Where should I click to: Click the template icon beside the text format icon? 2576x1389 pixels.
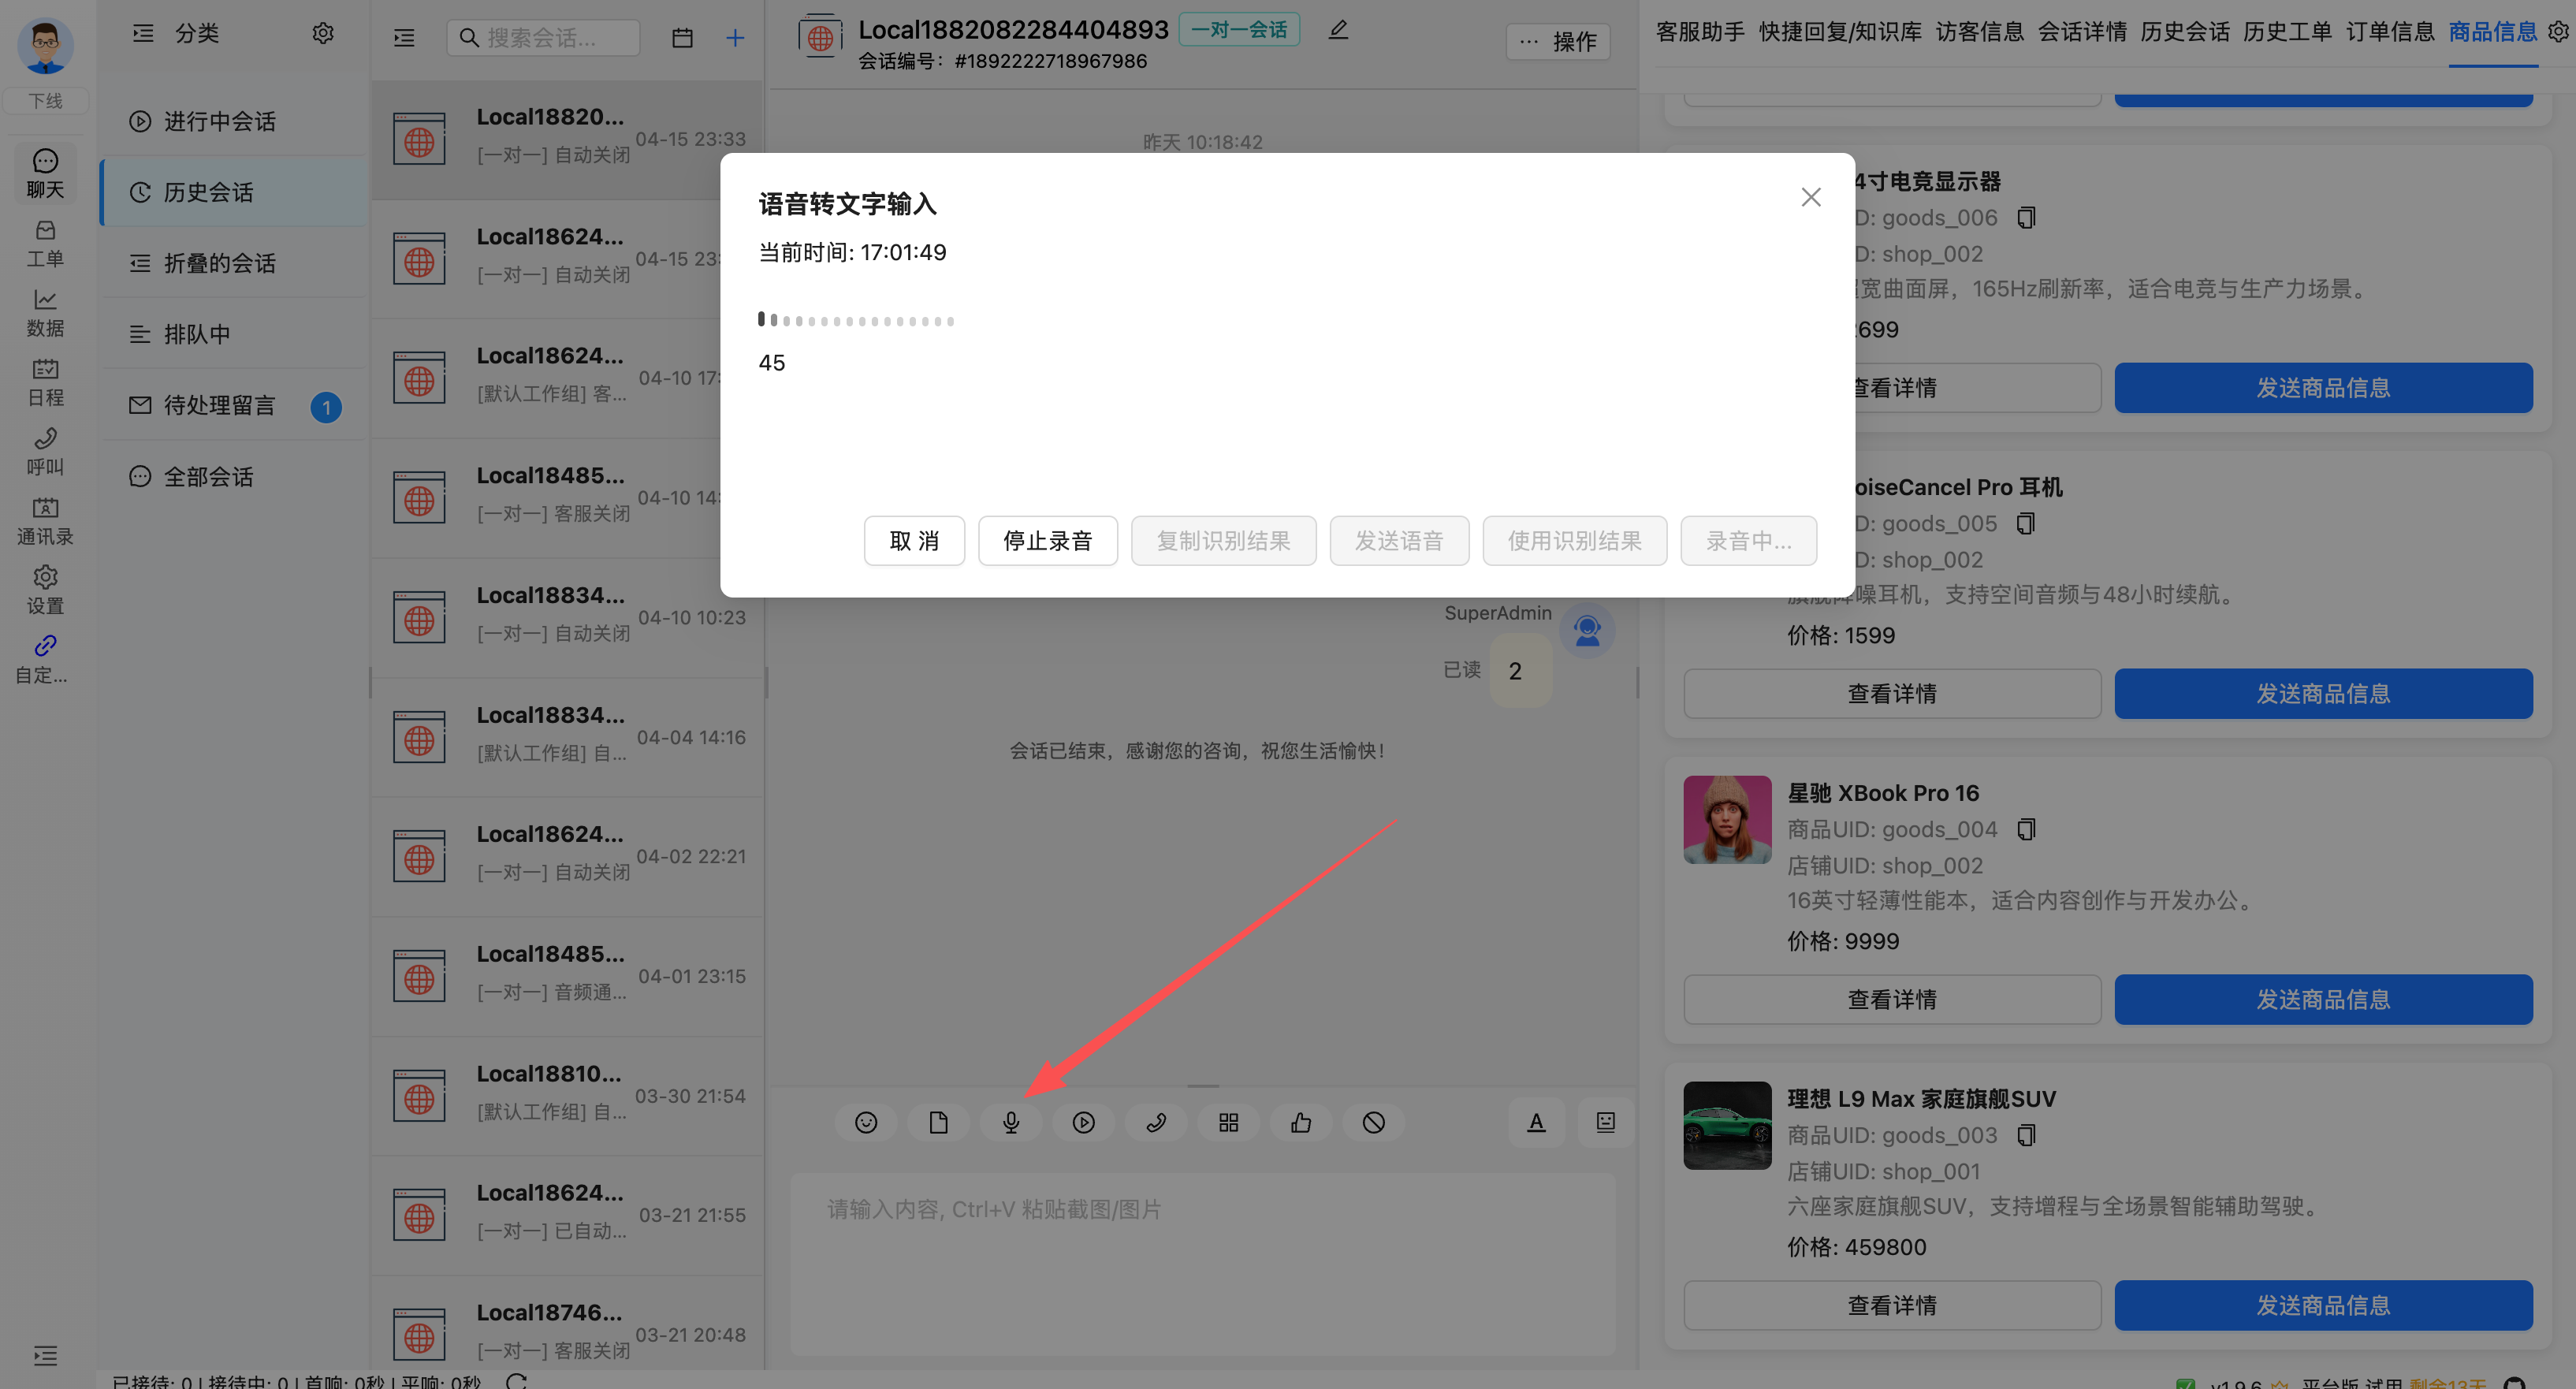pyautogui.click(x=1605, y=1122)
